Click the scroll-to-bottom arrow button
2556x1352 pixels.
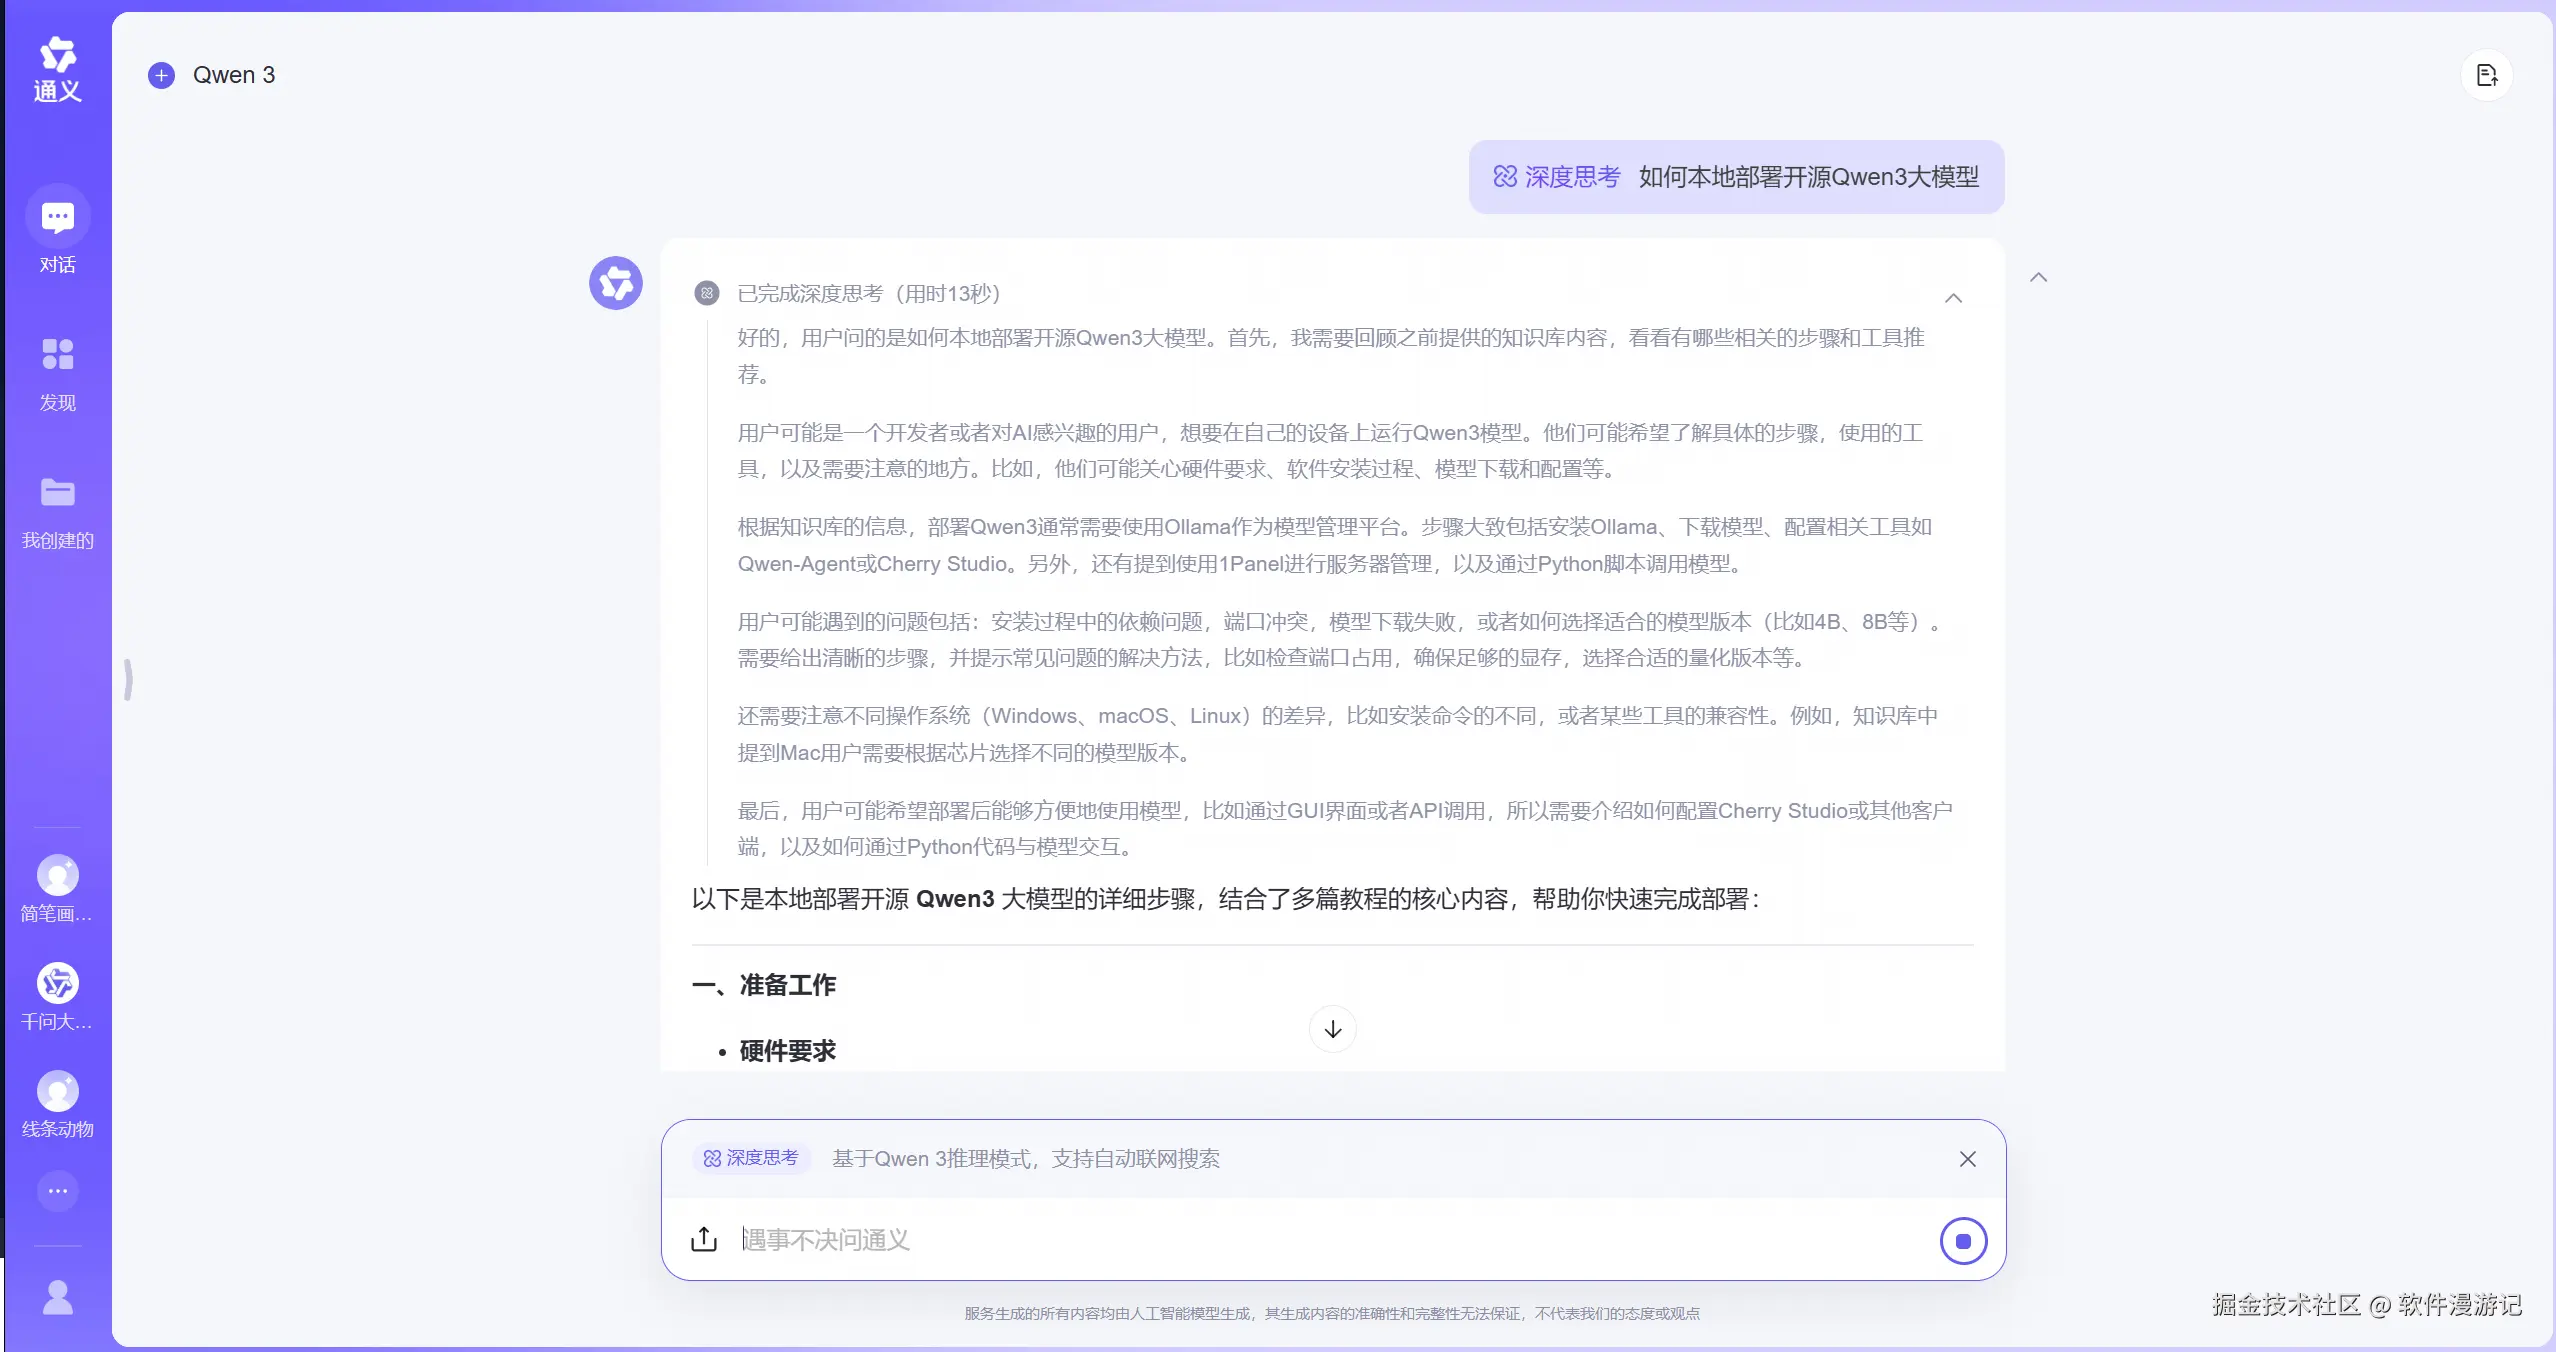(x=1331, y=1029)
